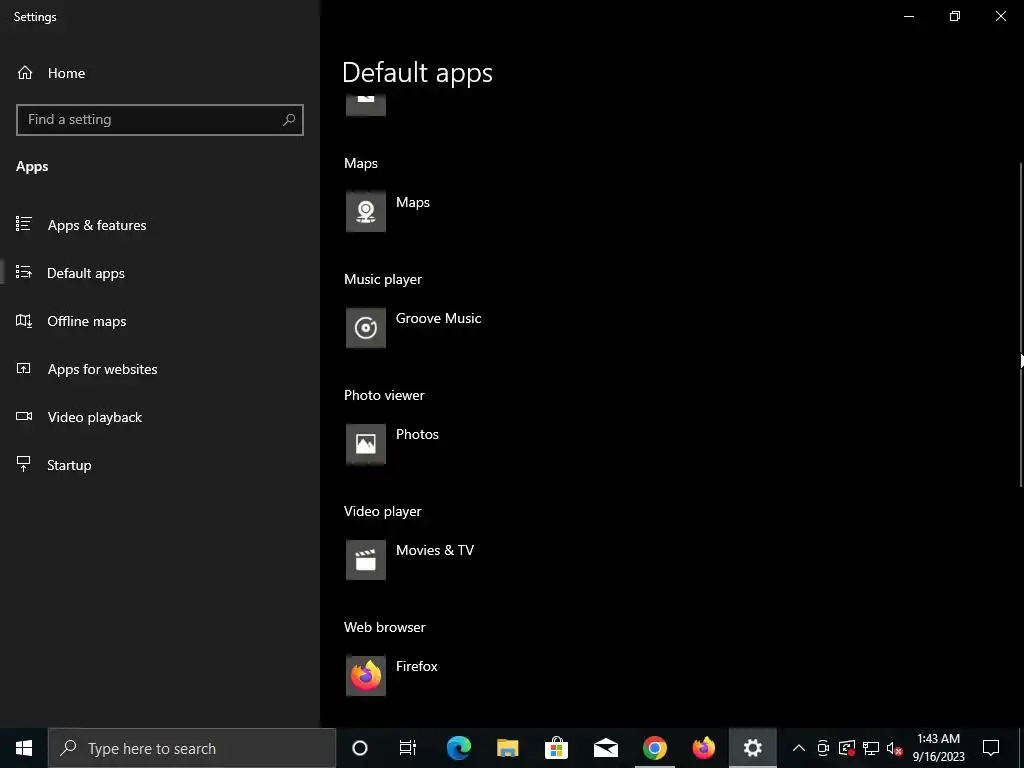Click the Firefox default browser icon
The width and height of the screenshot is (1024, 768).
(x=366, y=676)
